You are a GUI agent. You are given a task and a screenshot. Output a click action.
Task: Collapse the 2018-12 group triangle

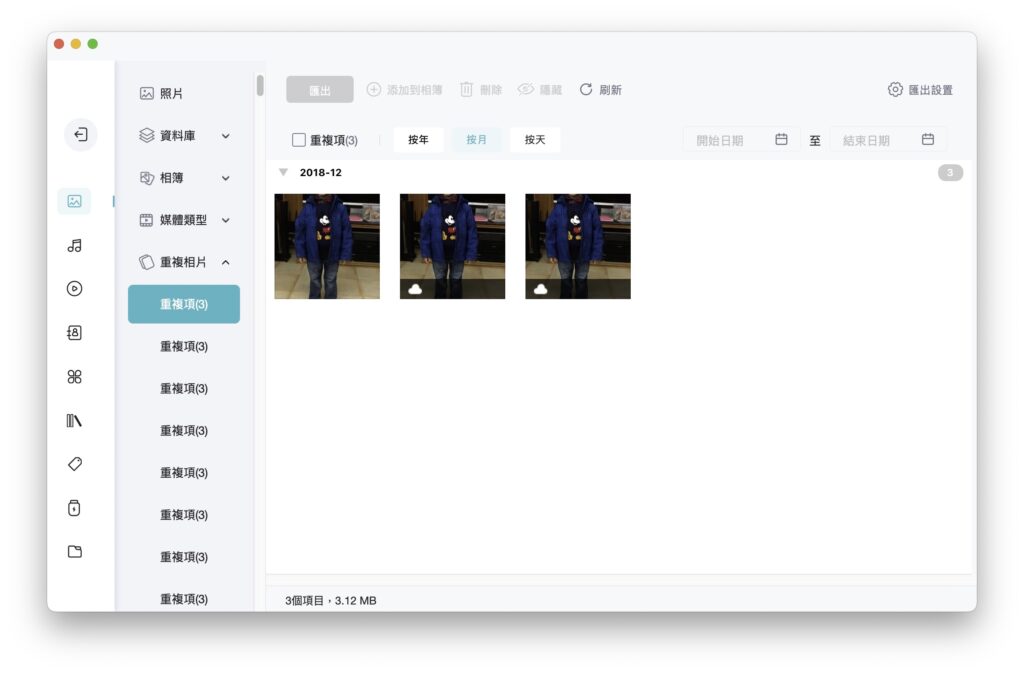pos(283,172)
